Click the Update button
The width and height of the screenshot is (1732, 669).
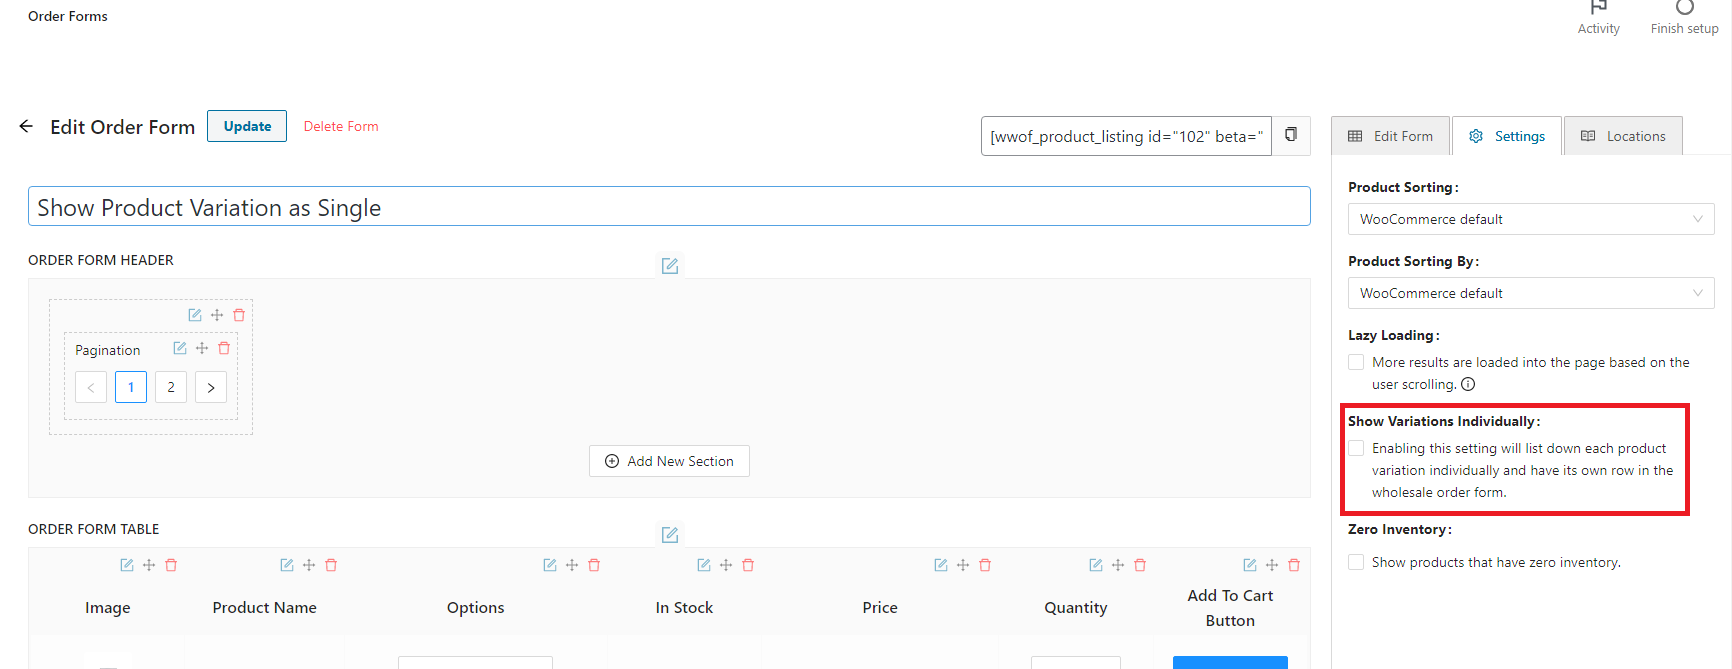click(x=247, y=126)
